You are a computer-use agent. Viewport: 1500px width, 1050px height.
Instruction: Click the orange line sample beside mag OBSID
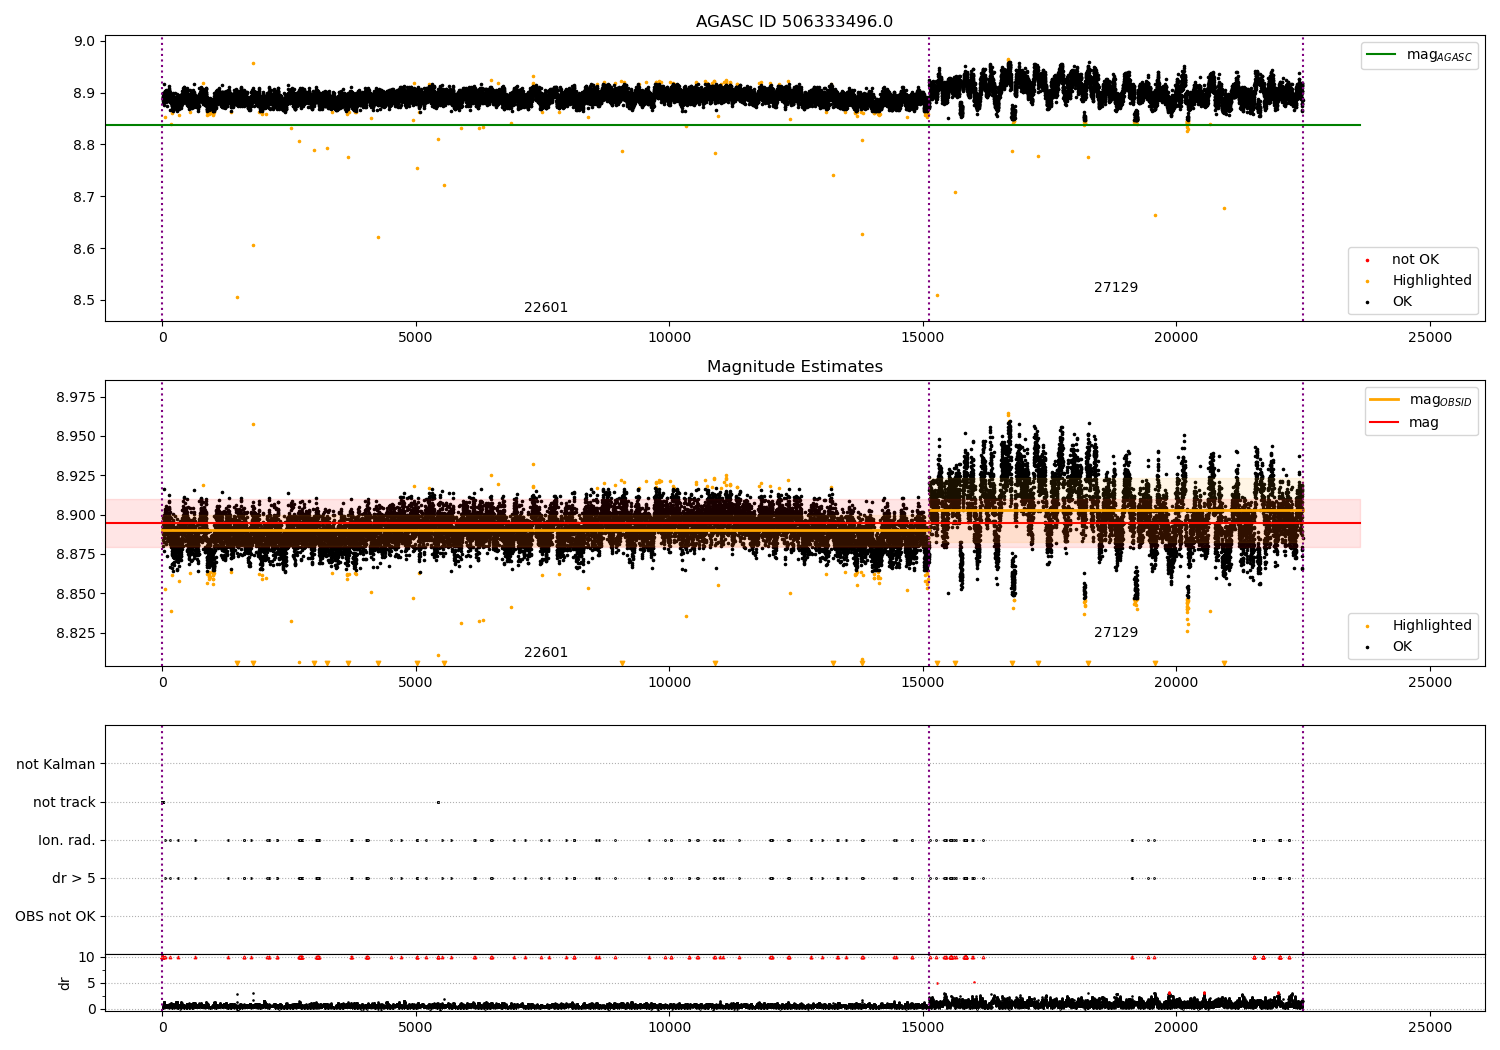(x=1385, y=400)
